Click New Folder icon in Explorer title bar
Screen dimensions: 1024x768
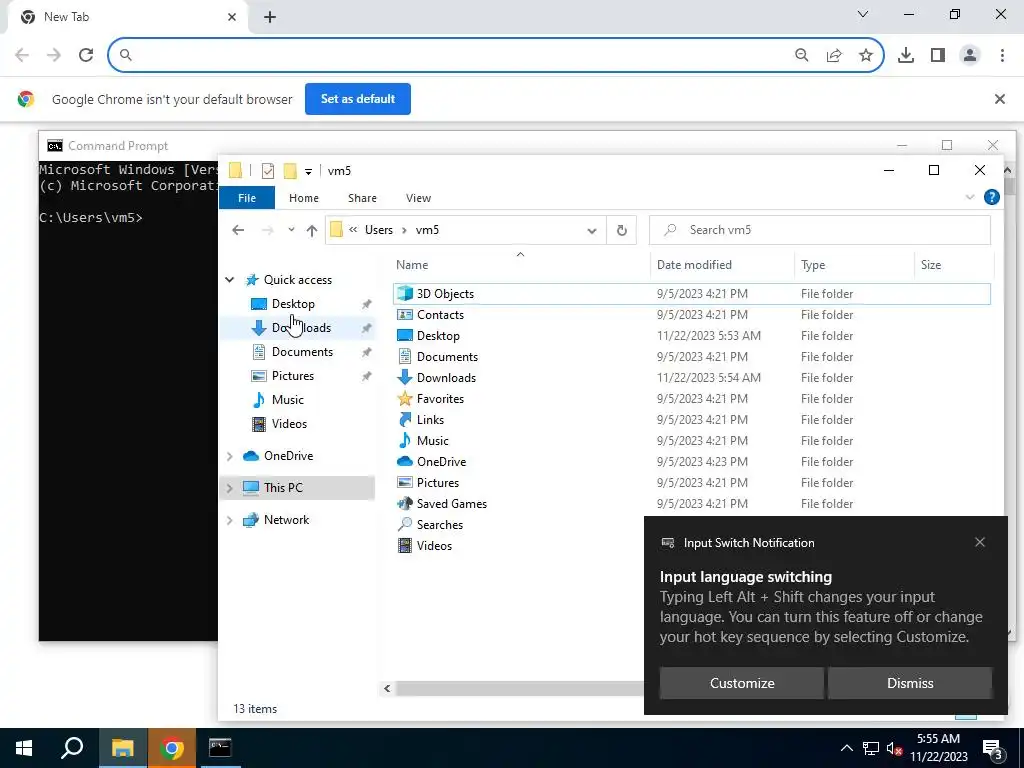(x=290, y=170)
